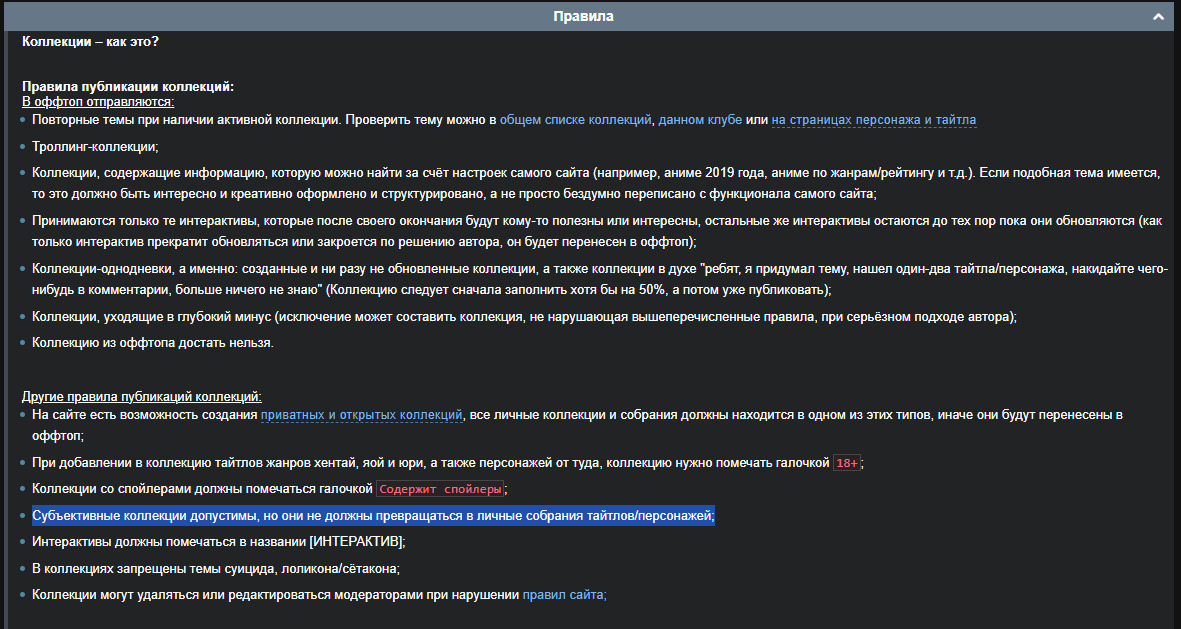Image resolution: width=1181 pixels, height=629 pixels.
Task: Click the Содержит спойлеры tag
Action: [440, 489]
